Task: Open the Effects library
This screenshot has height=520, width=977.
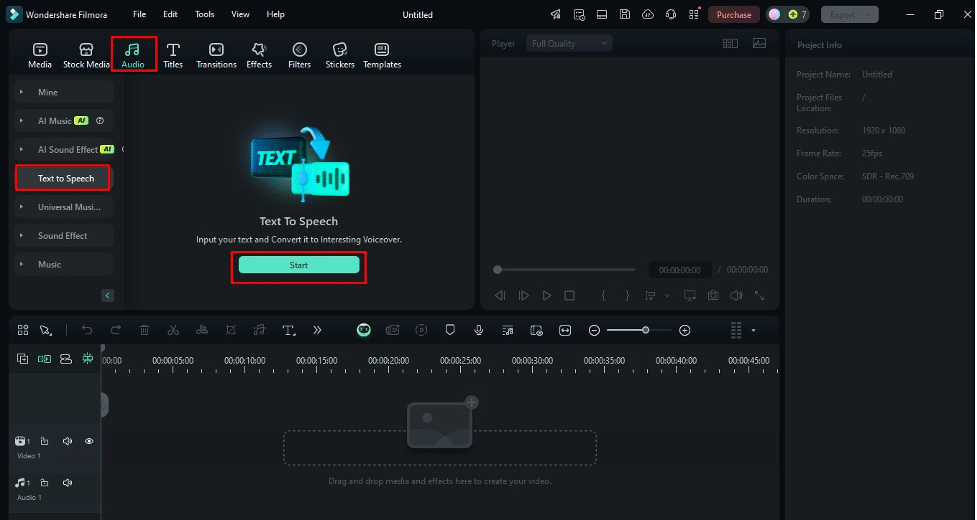Action: tap(259, 55)
